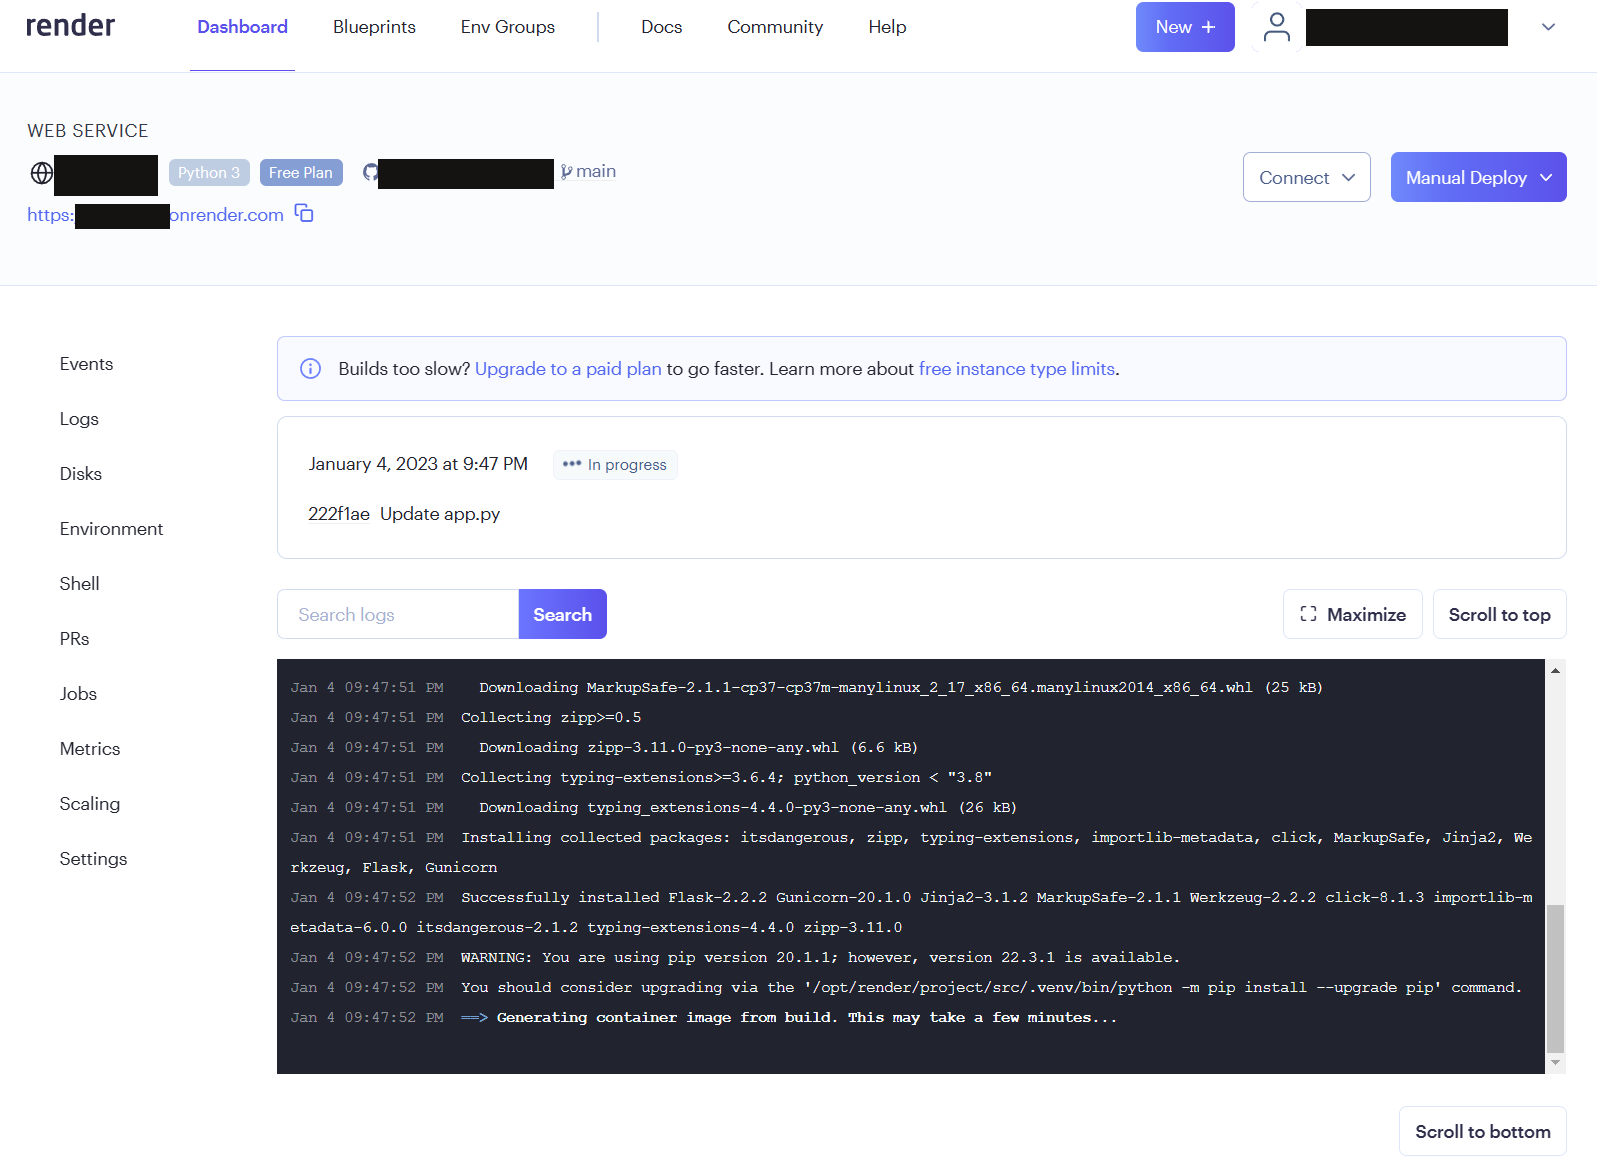Click the onrender.com service URL link

point(155,214)
